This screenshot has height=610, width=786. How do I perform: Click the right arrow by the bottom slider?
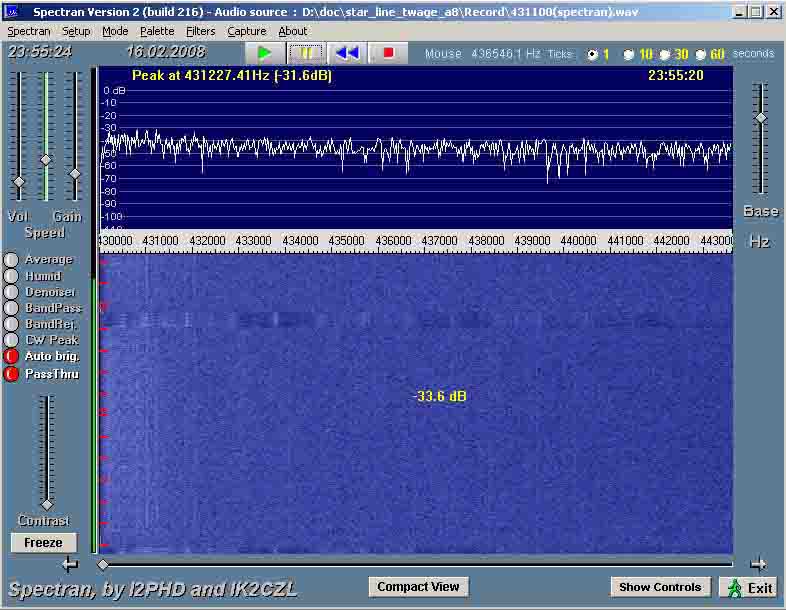pyautogui.click(x=758, y=565)
